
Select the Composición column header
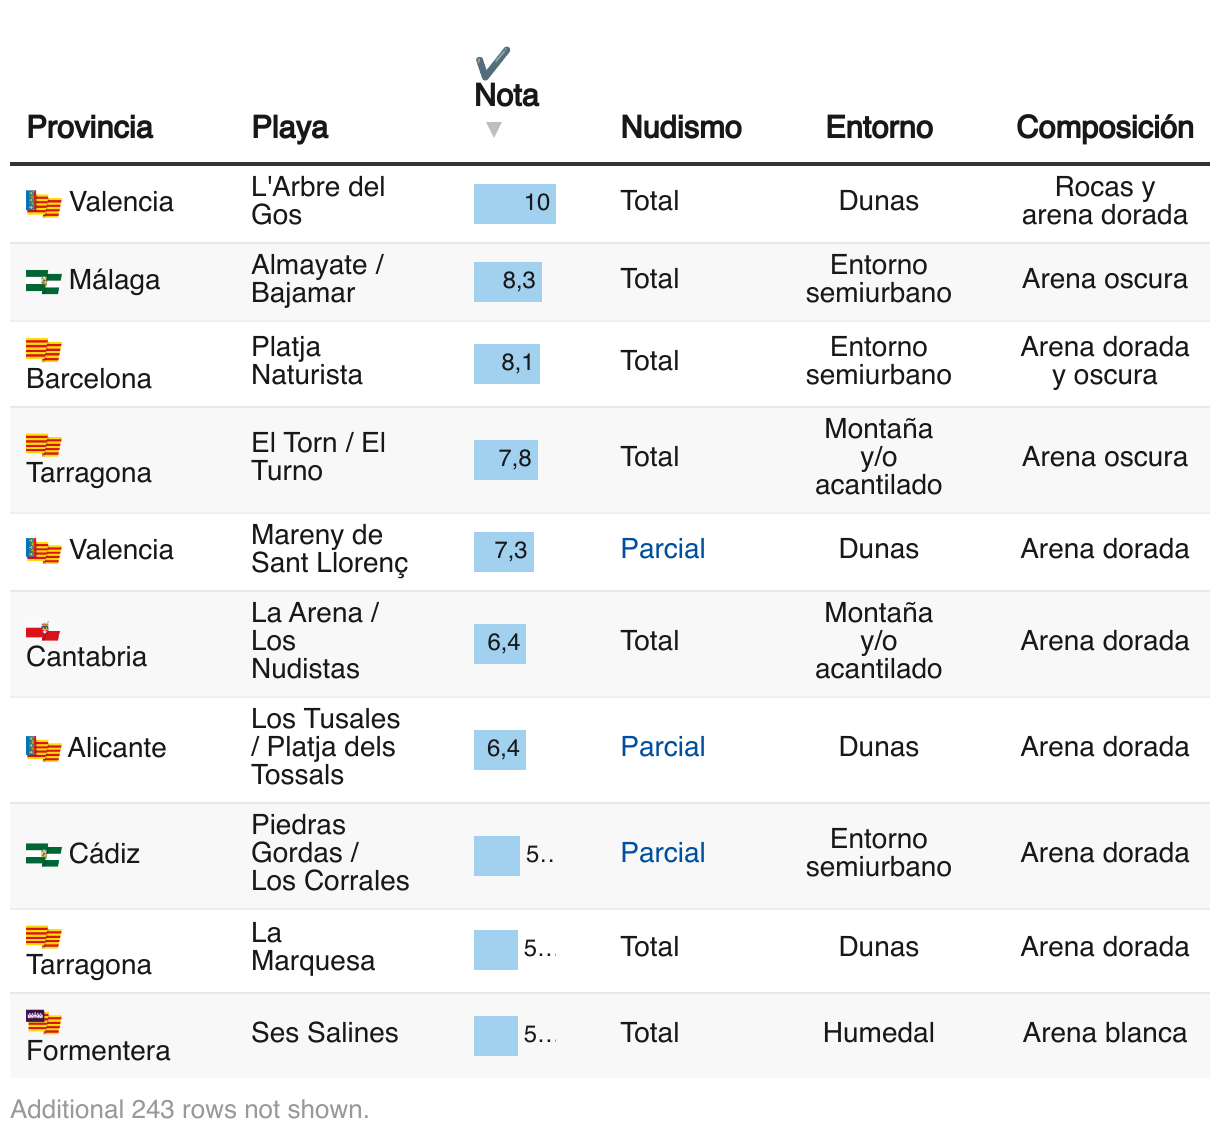pos(1105,127)
